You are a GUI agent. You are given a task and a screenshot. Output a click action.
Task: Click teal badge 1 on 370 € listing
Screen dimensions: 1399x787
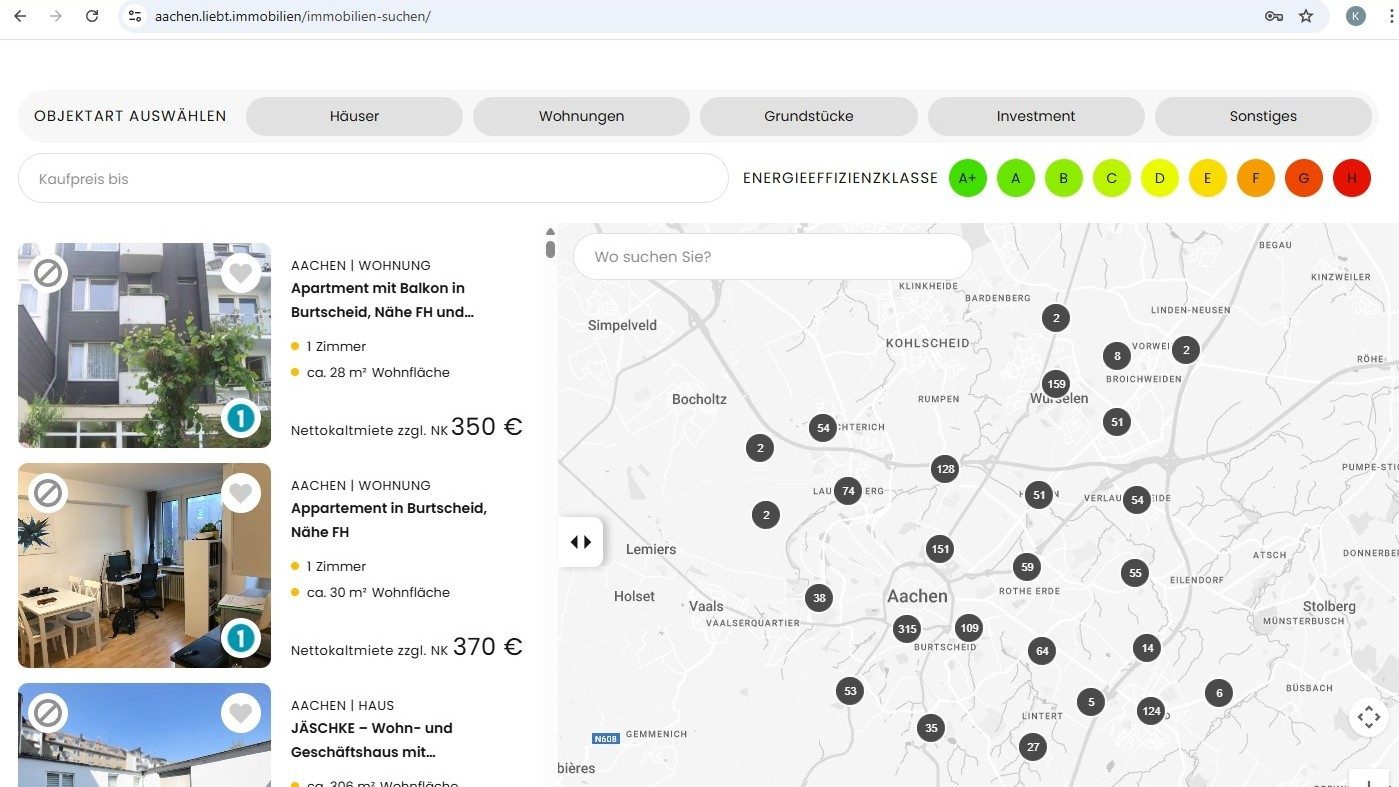pos(241,638)
